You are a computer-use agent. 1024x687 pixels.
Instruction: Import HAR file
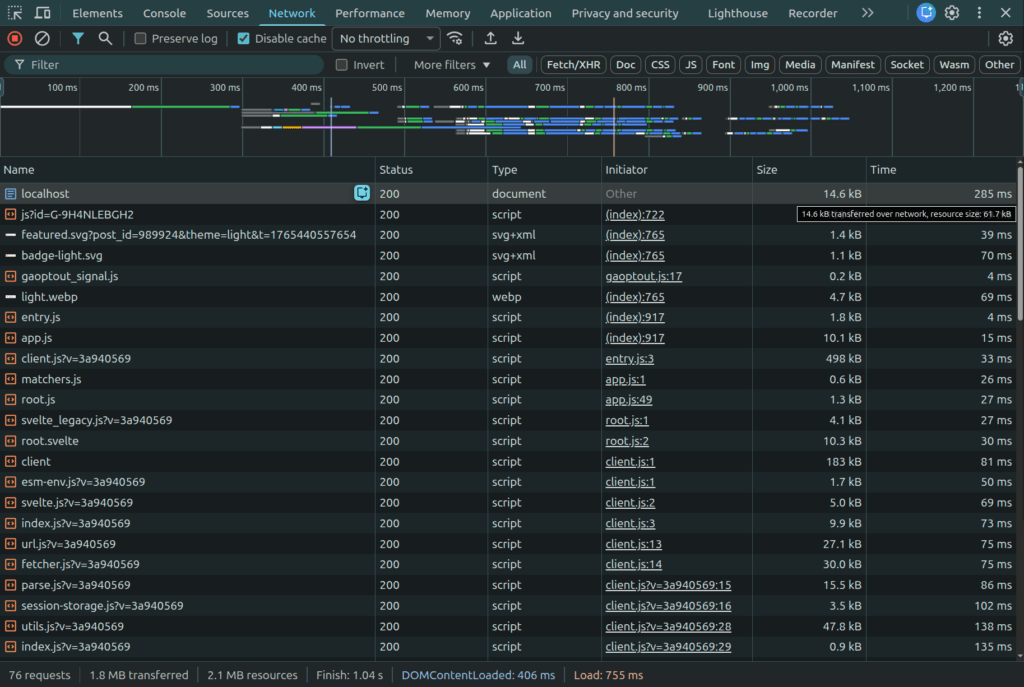[x=490, y=38]
